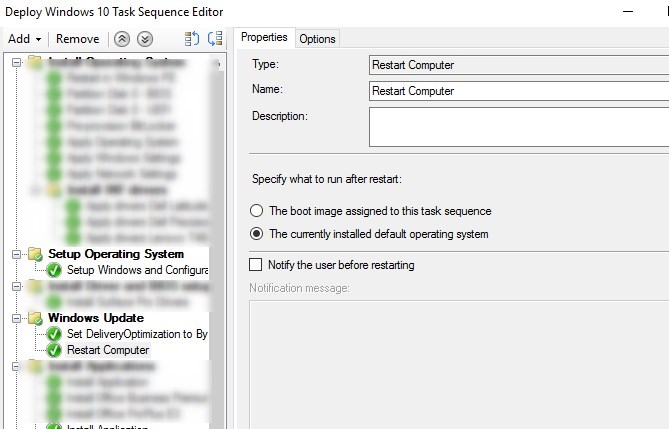The image size is (669, 429).
Task: Select the Setup Operating System group label
Action: [116, 254]
